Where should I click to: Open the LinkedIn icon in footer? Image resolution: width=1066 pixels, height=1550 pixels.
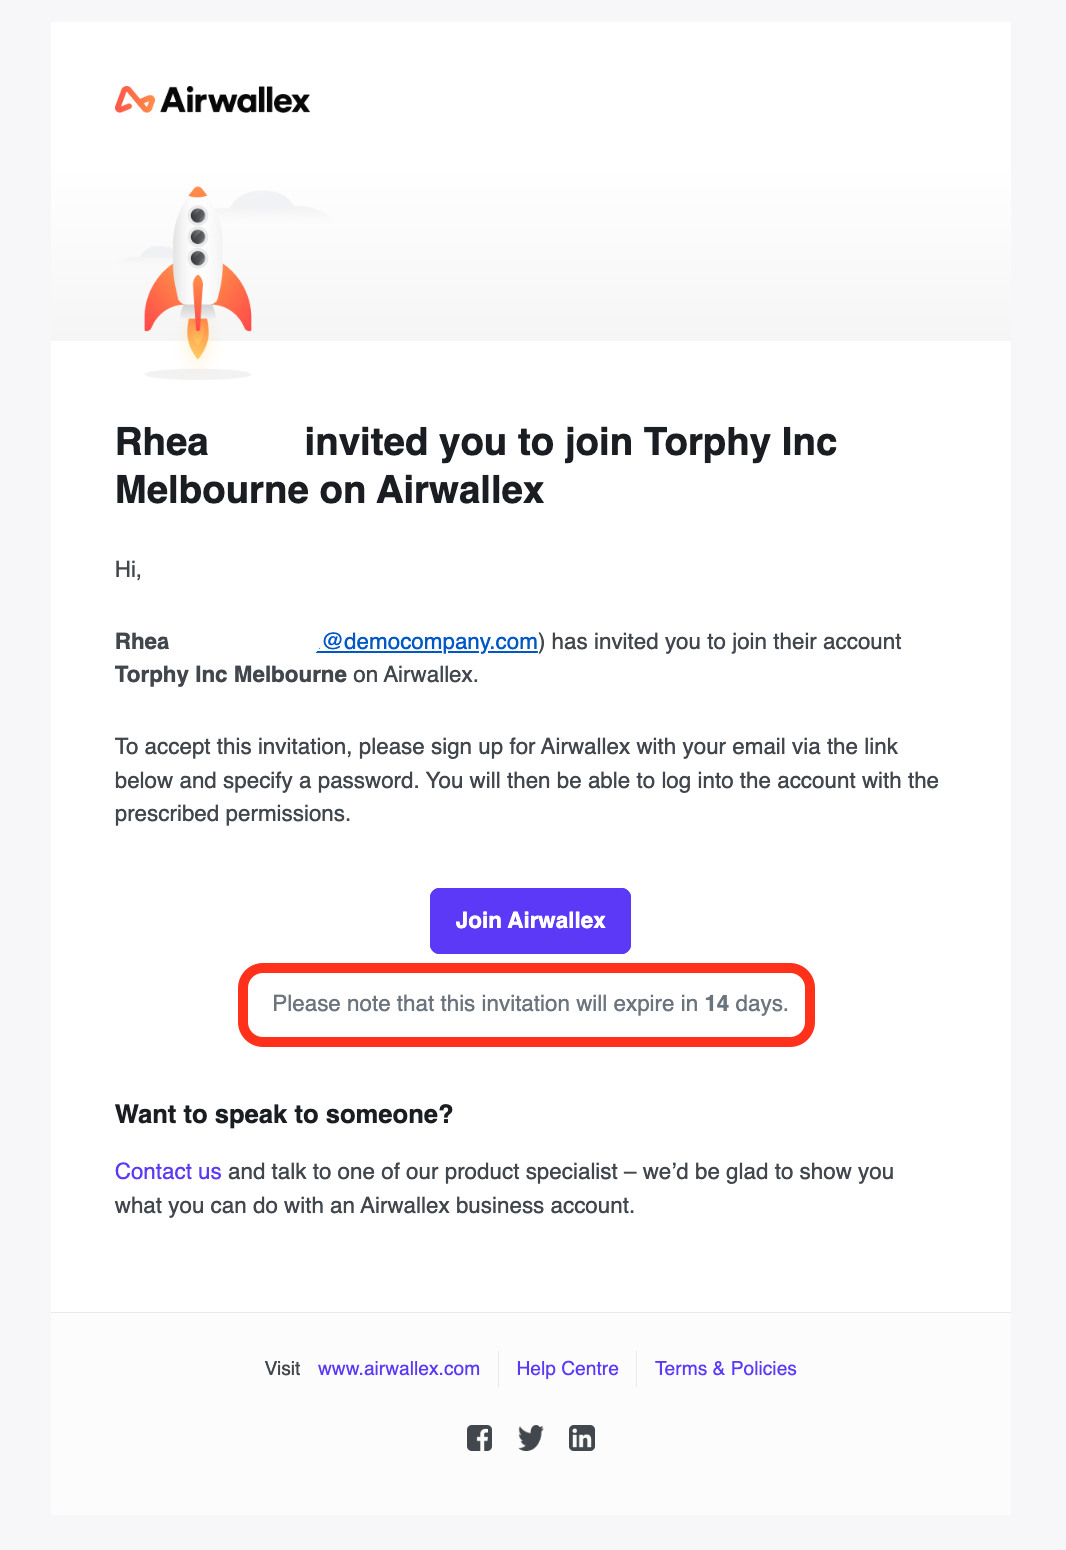(x=582, y=1438)
